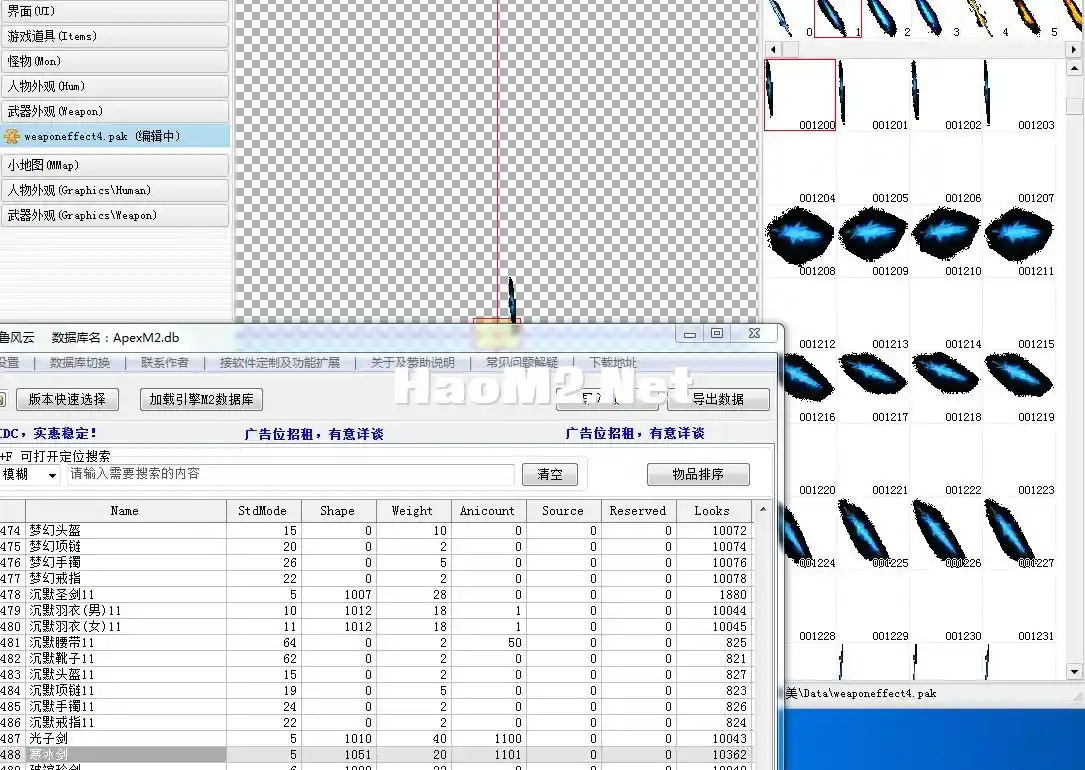Open 游戏道具(Items) category
Viewport: 1085px width, 770px height.
[115, 36]
